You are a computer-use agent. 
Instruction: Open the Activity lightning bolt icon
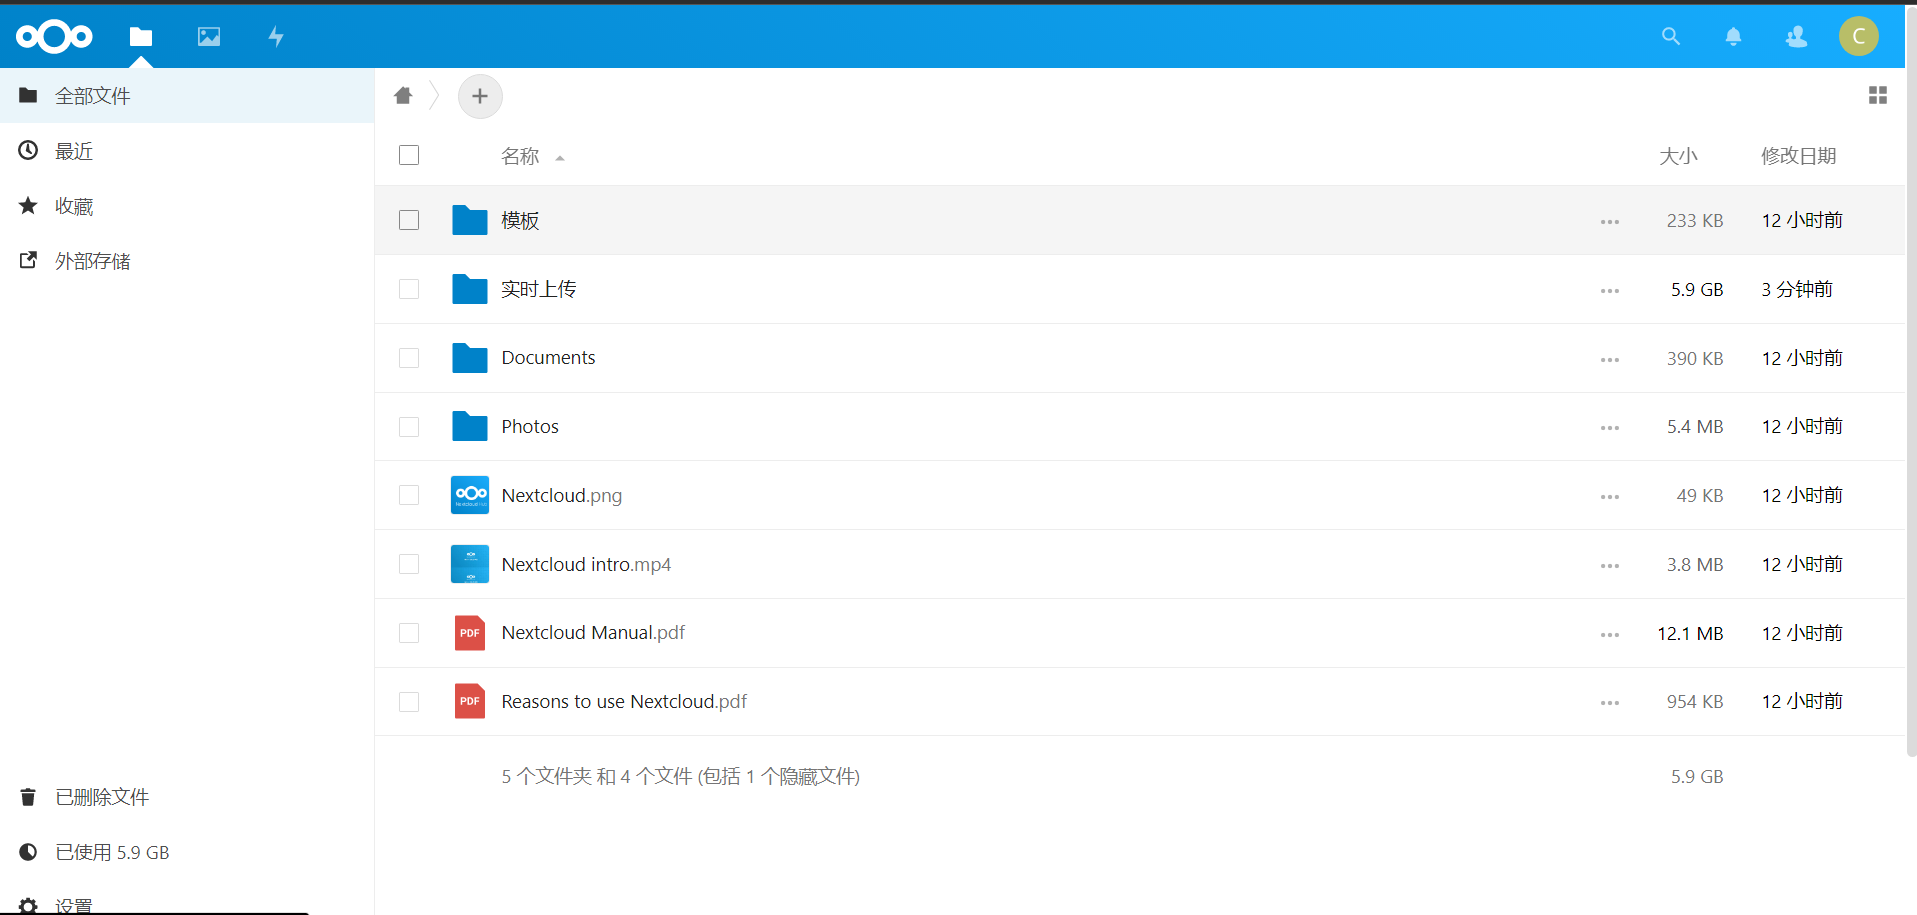tap(276, 37)
